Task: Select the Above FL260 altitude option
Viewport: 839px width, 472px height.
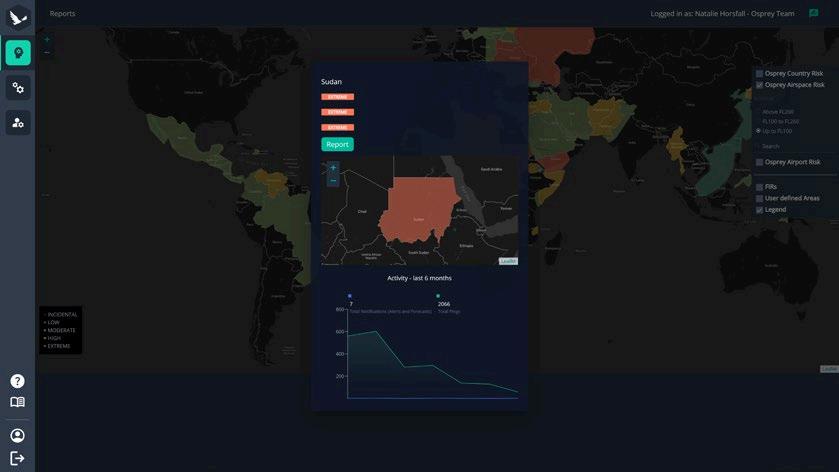Action: (x=777, y=112)
